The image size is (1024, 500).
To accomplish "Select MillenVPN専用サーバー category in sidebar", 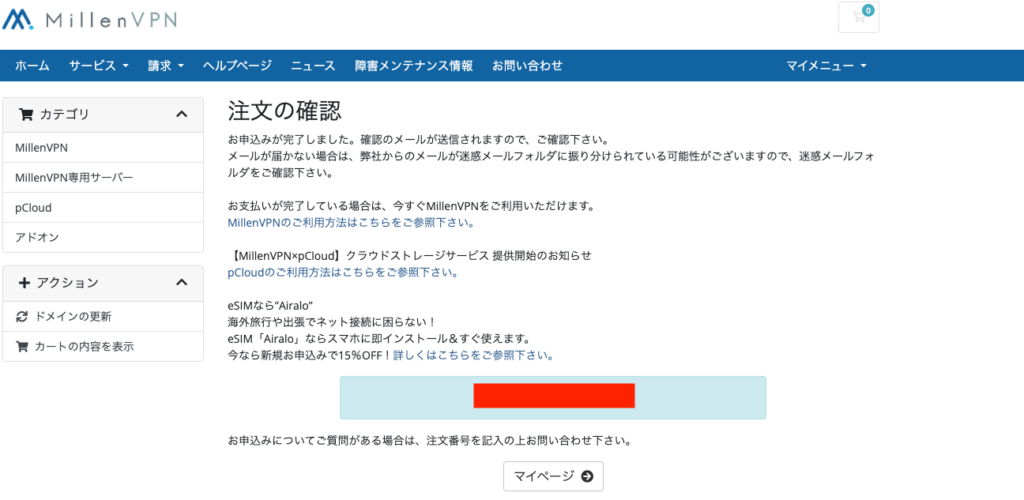I will (x=74, y=177).
